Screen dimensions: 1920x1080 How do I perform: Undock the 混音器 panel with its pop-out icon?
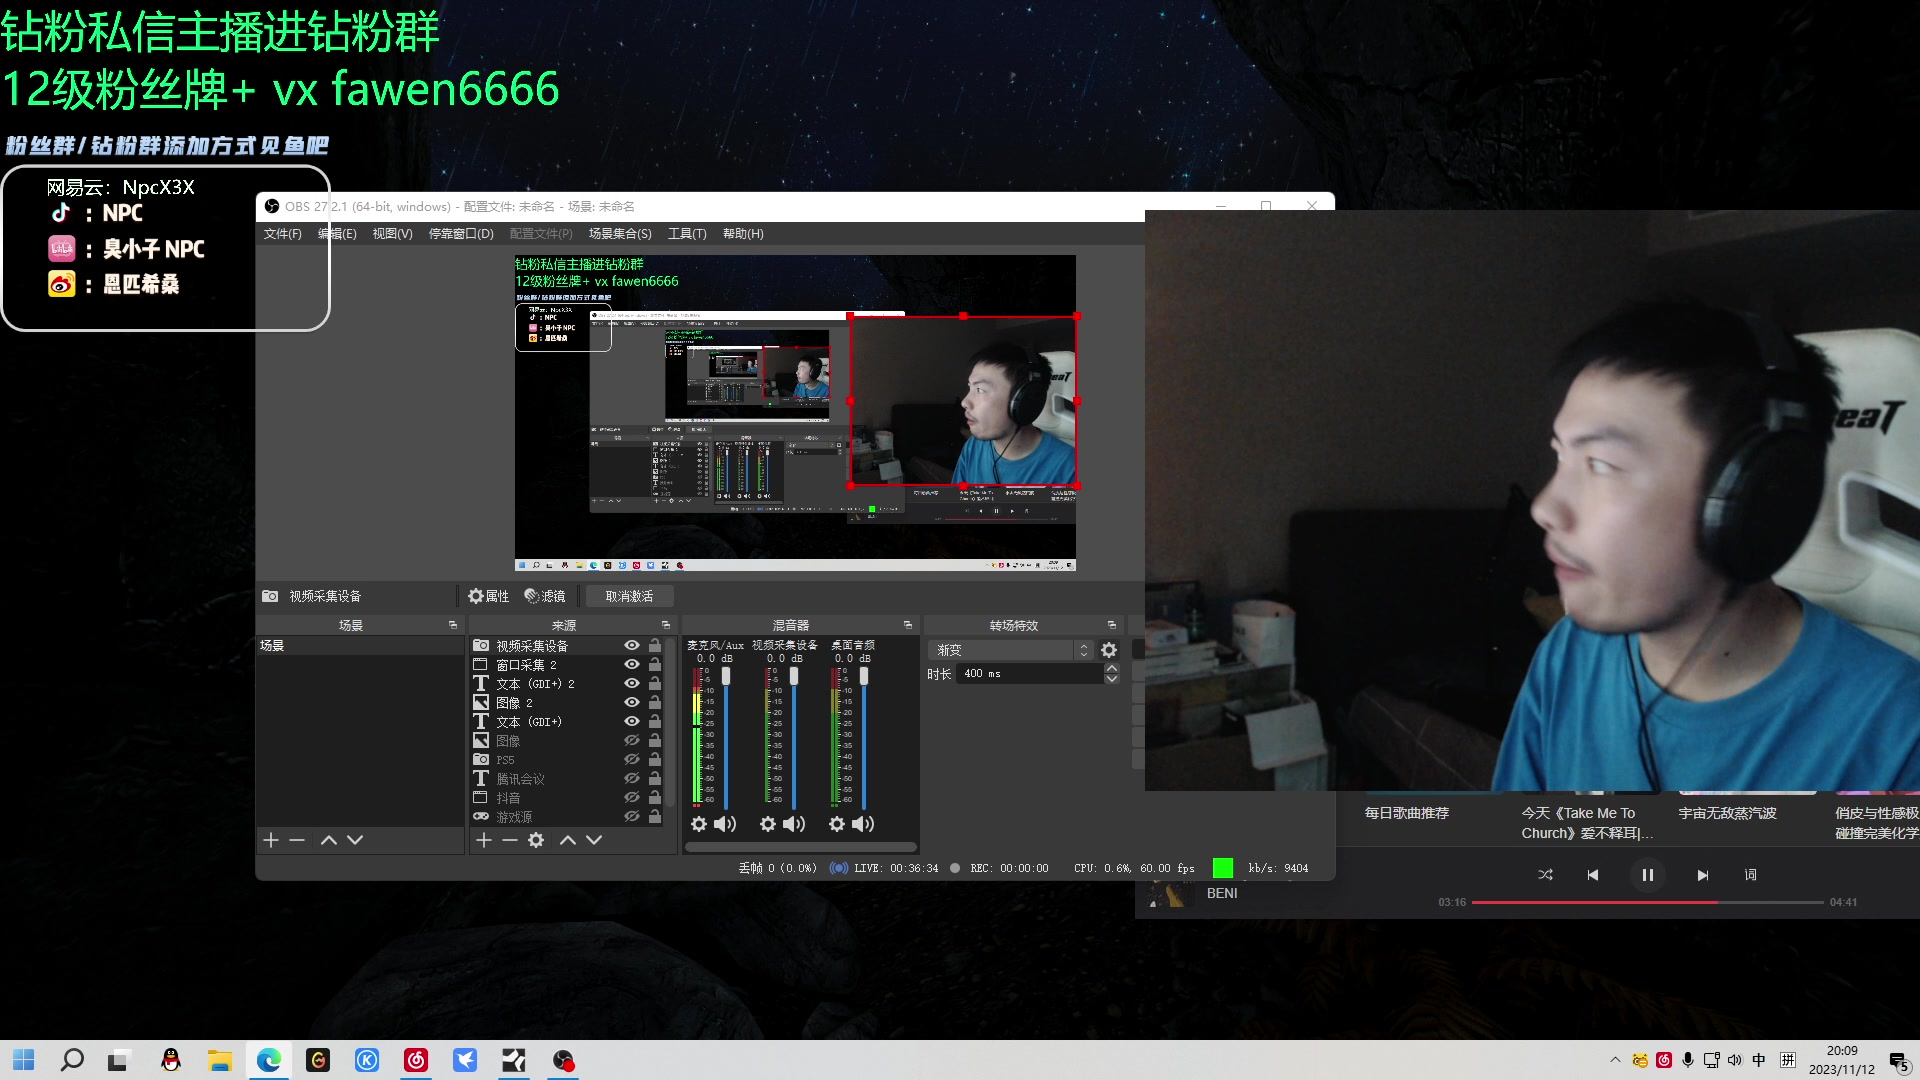pyautogui.click(x=908, y=625)
